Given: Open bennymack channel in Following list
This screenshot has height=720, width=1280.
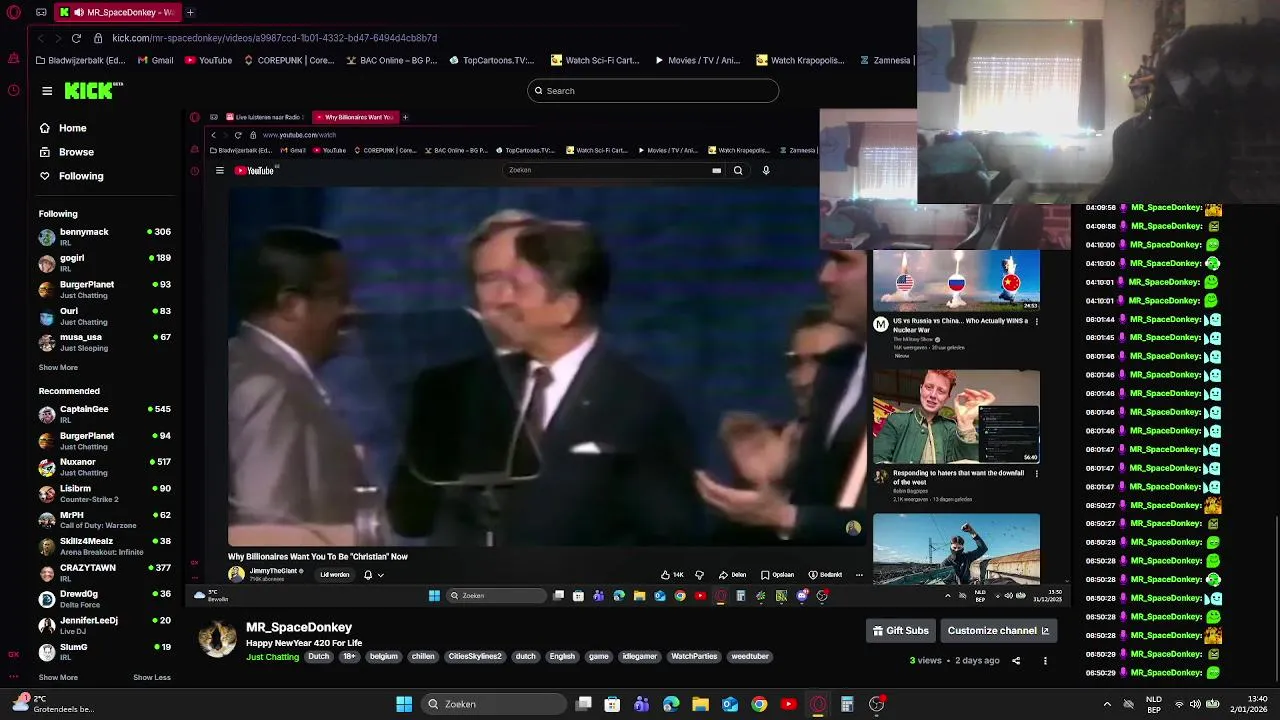Looking at the screenshot, I should pos(105,237).
